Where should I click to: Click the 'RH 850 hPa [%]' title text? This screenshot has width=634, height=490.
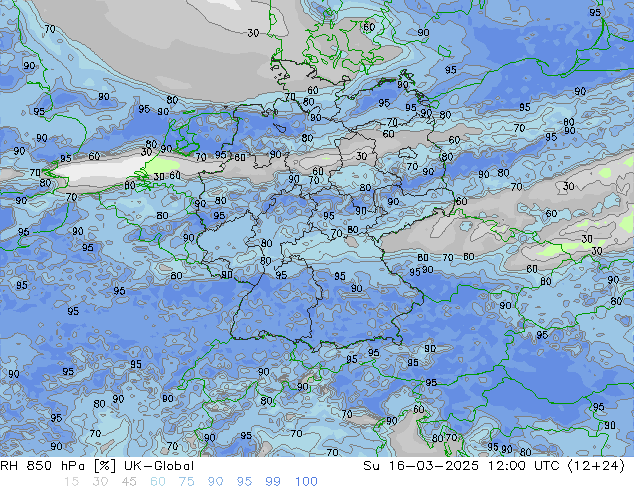coord(58,466)
